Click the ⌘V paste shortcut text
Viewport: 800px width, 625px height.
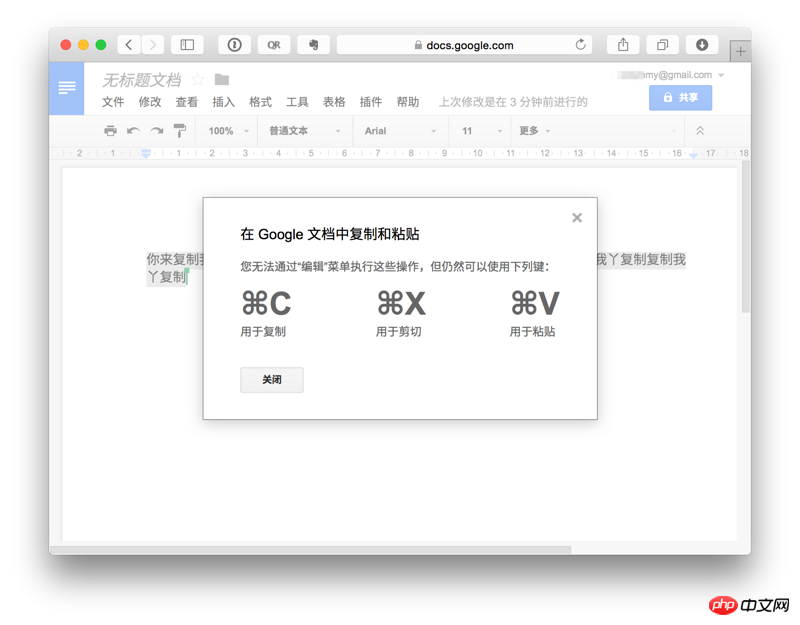coord(535,303)
